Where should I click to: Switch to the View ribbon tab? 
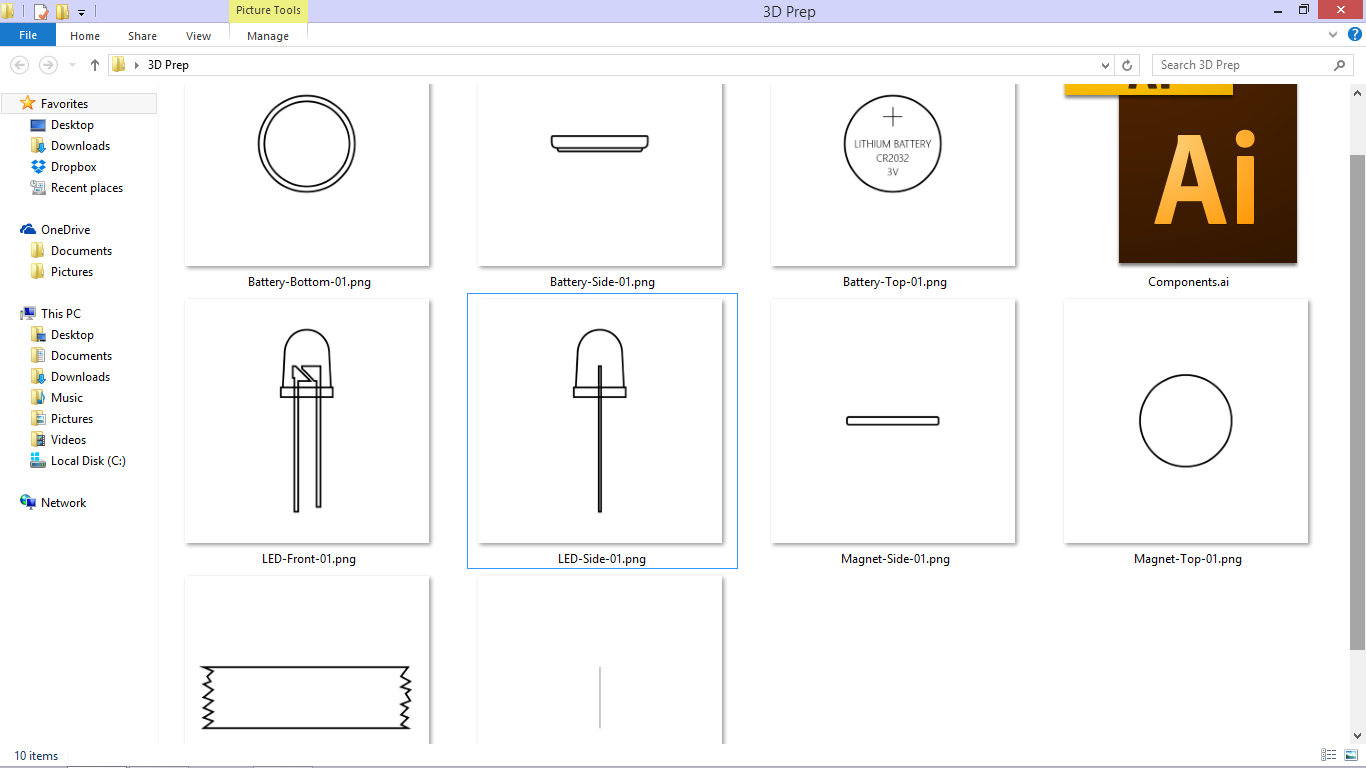click(x=198, y=35)
